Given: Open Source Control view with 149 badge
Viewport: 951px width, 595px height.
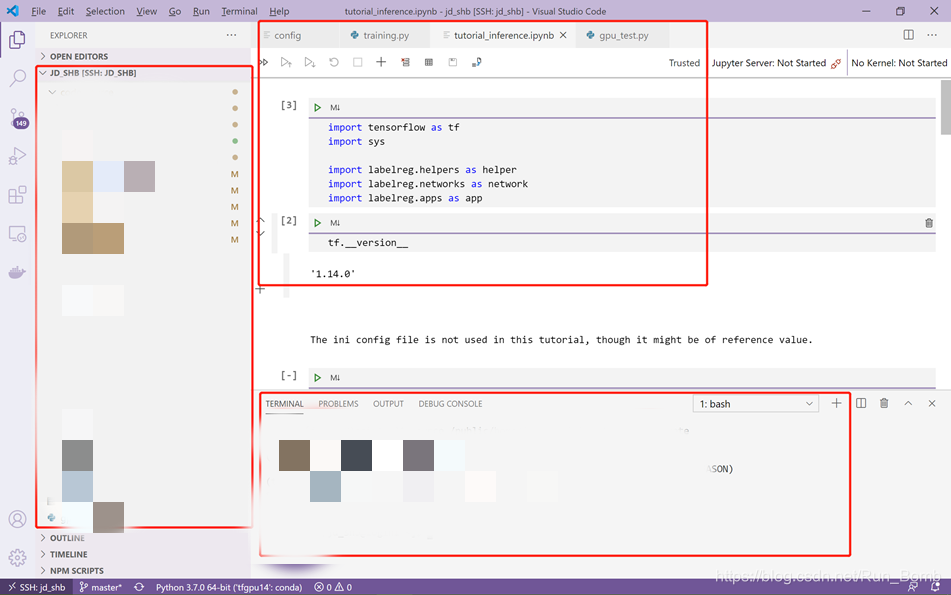Looking at the screenshot, I should click(x=18, y=118).
